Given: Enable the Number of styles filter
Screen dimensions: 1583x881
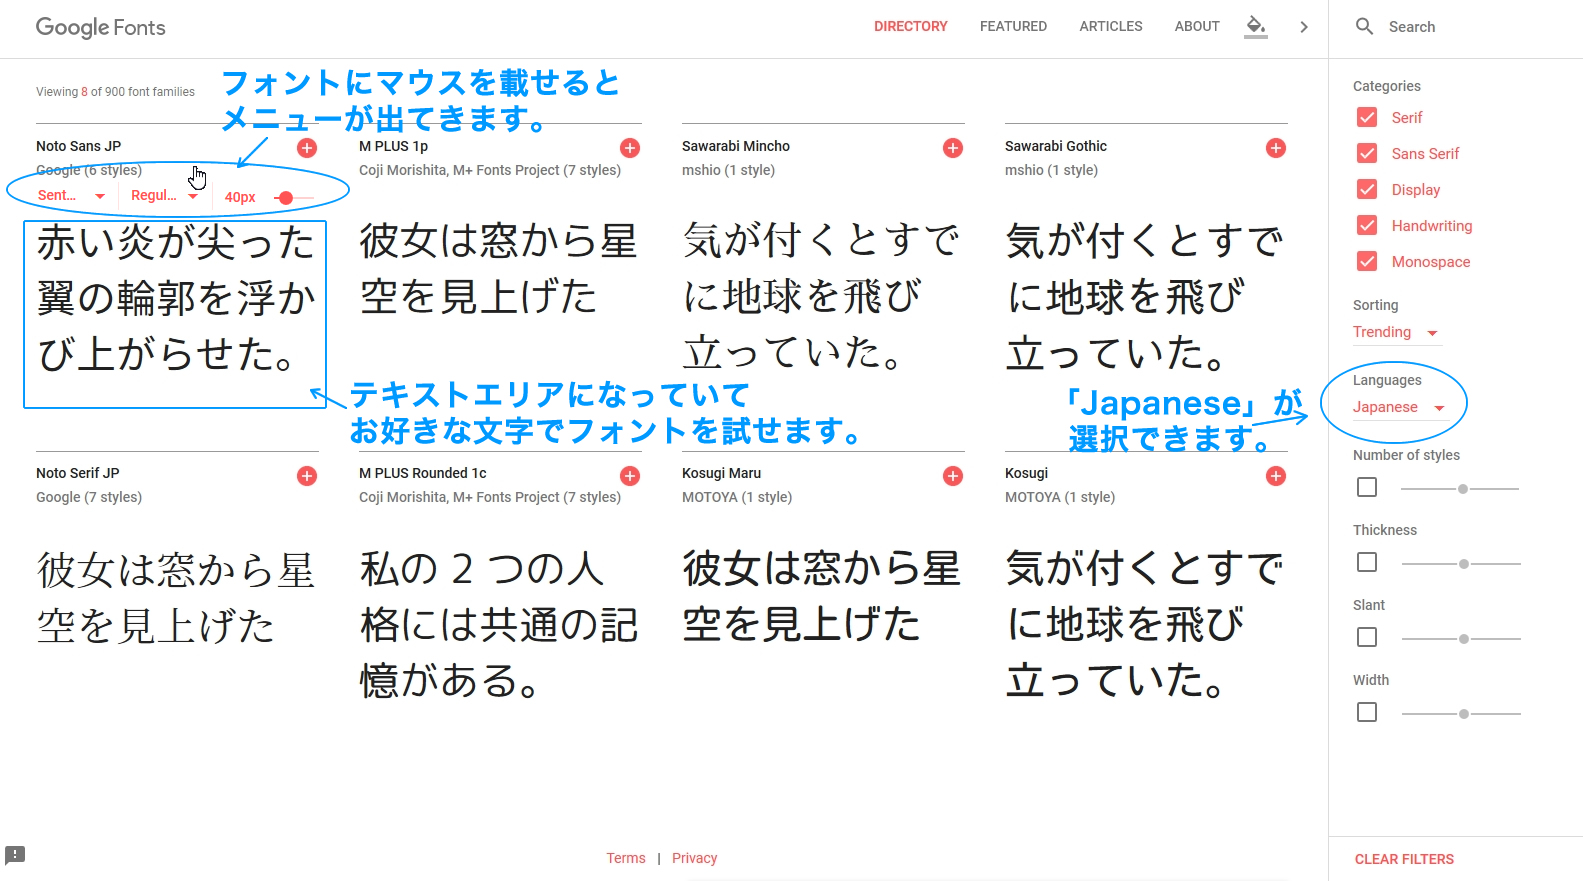Looking at the screenshot, I should click(x=1367, y=487).
